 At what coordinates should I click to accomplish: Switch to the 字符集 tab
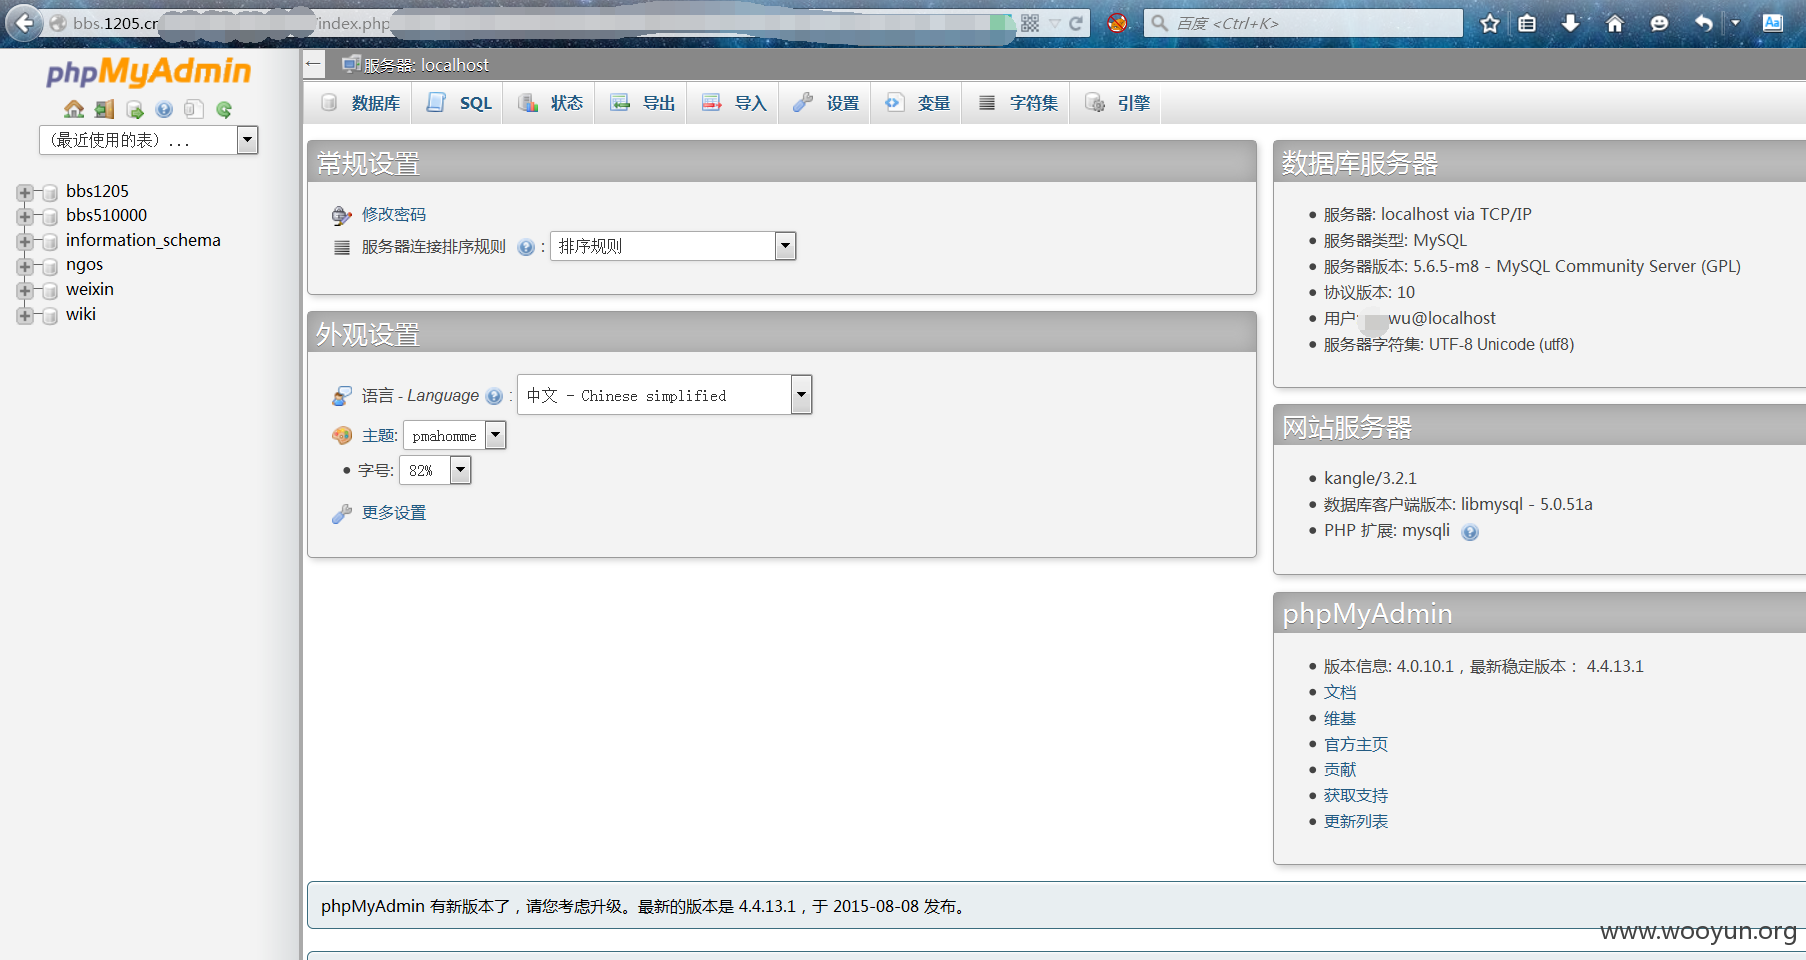1017,103
